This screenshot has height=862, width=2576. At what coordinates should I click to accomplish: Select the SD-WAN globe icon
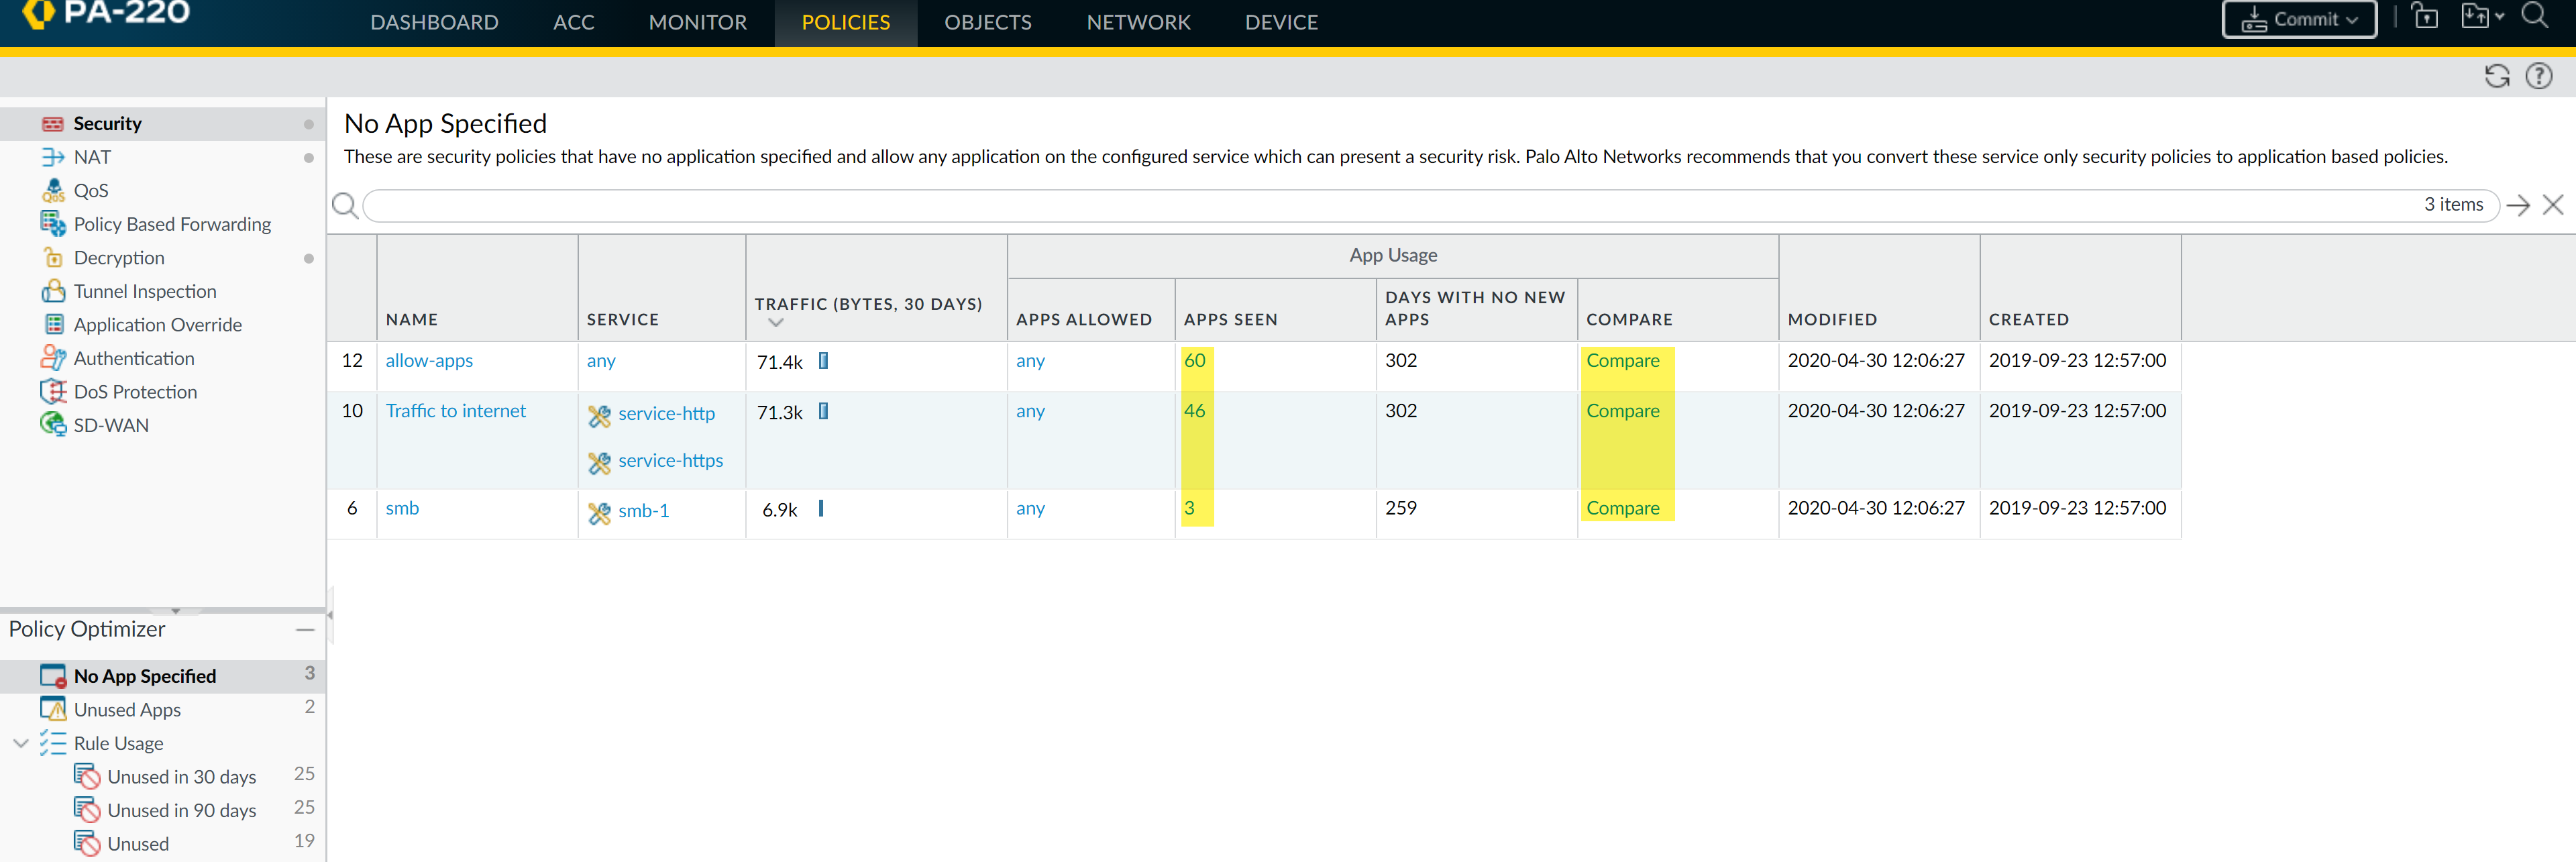[x=53, y=425]
